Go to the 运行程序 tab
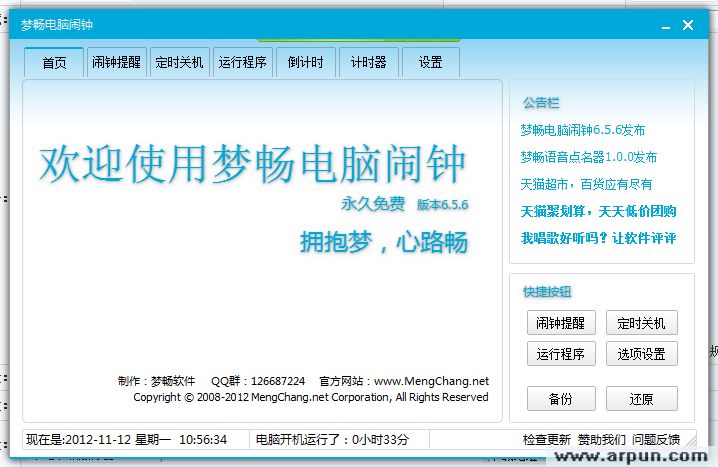718x468 pixels. click(x=242, y=62)
